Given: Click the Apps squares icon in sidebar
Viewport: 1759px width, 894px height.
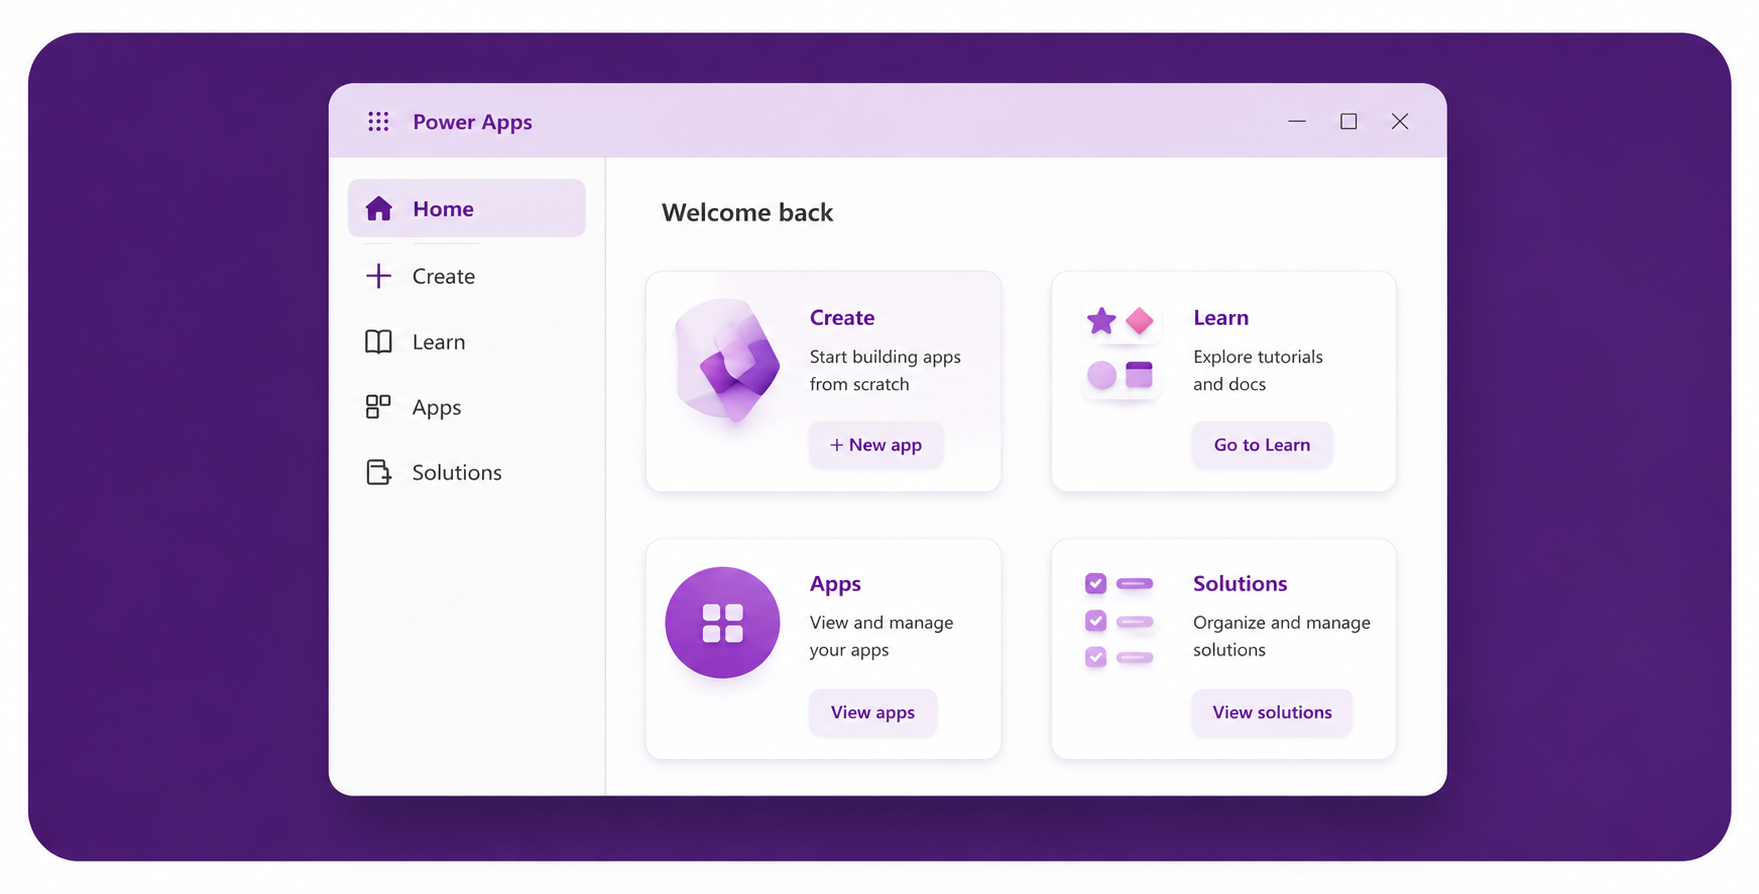Looking at the screenshot, I should (x=379, y=407).
